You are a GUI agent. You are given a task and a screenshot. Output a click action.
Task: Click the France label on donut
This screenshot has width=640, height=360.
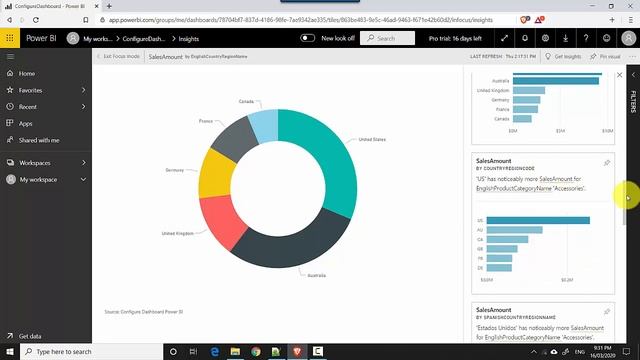pos(206,121)
